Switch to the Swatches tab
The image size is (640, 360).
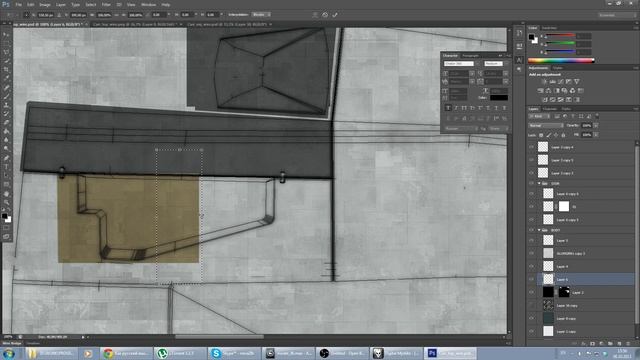(549, 28)
